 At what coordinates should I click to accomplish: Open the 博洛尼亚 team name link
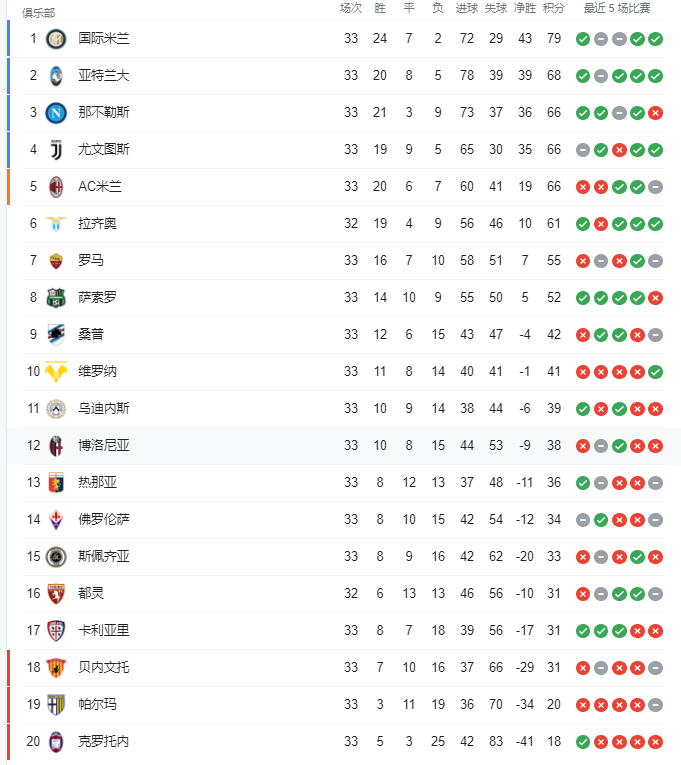coord(104,445)
